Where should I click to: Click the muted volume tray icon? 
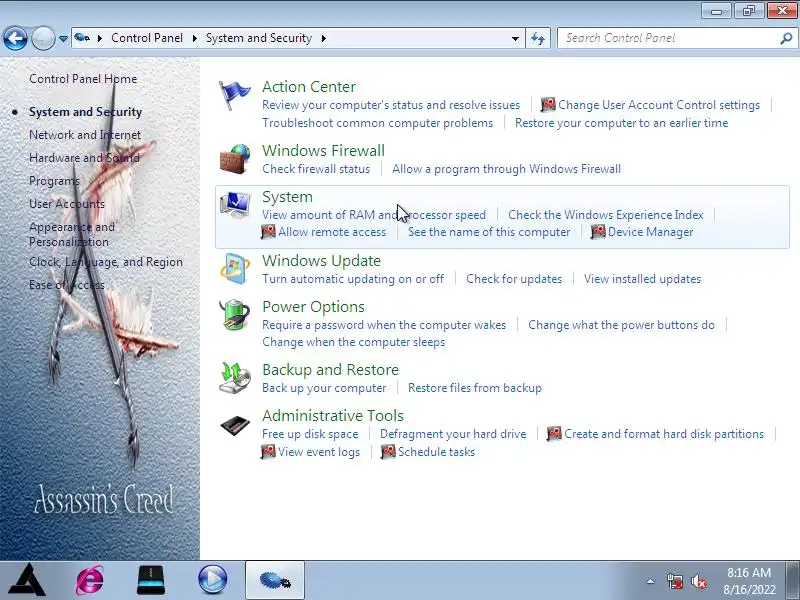[699, 581]
